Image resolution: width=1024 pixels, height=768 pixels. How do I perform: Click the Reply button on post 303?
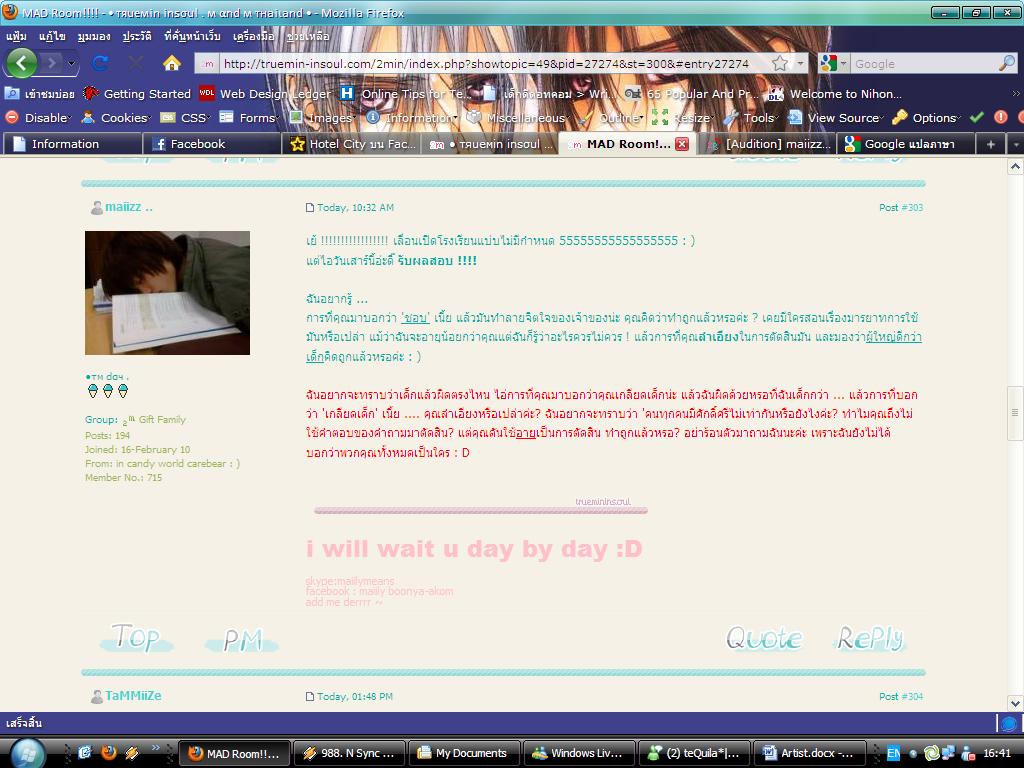[x=870, y=638]
